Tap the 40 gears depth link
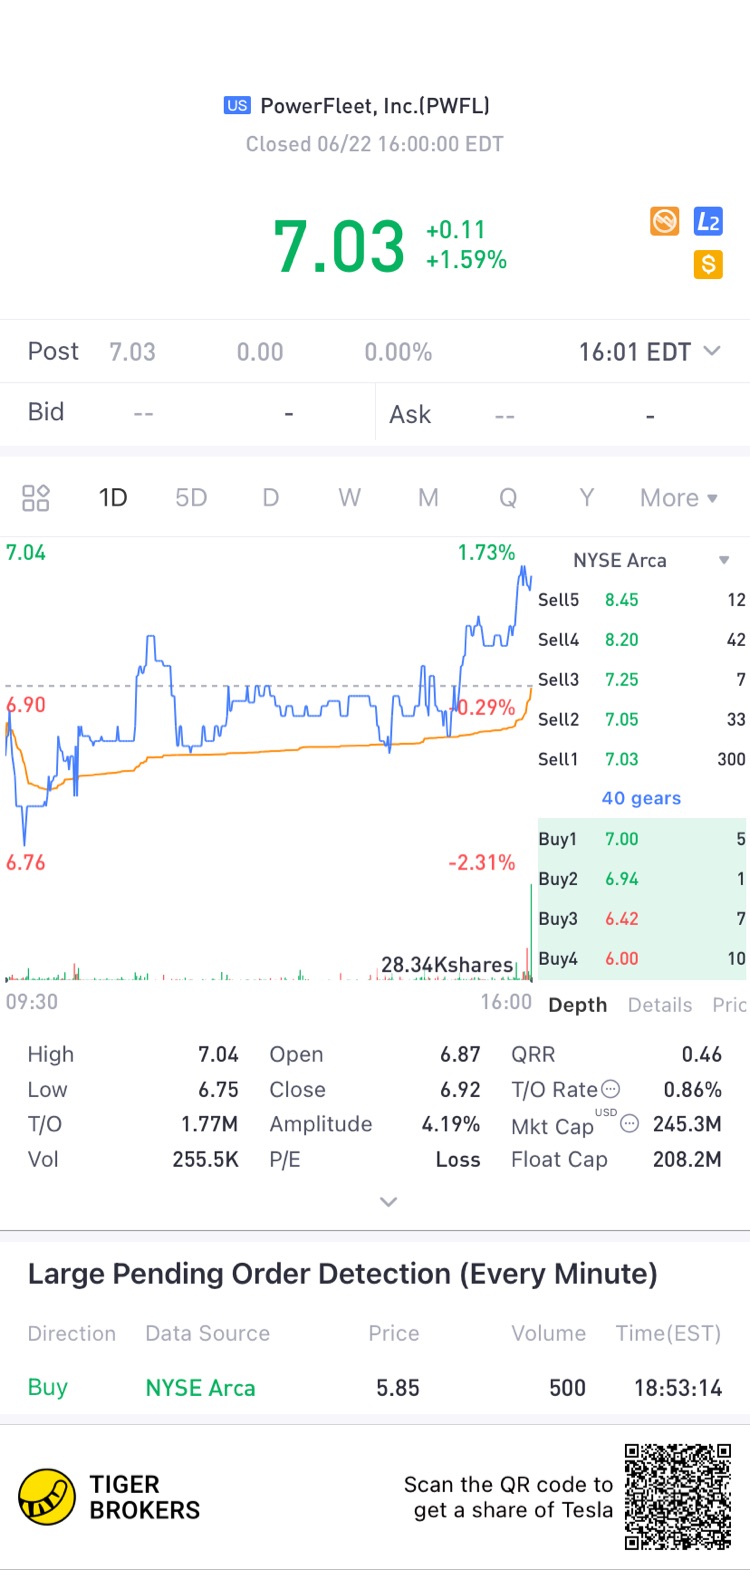The width and height of the screenshot is (750, 1570). pos(641,798)
